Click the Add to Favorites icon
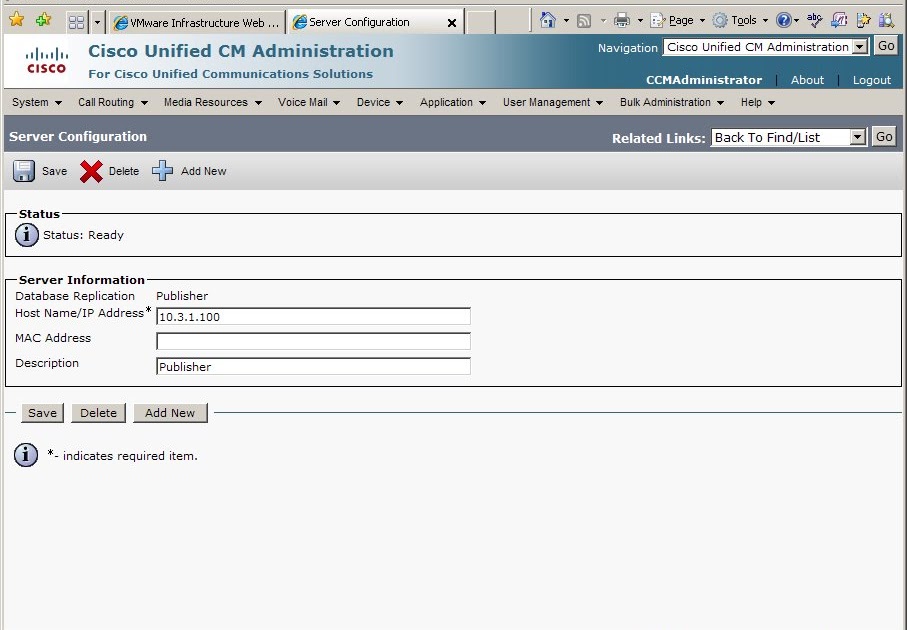The image size is (907, 630). click(43, 20)
